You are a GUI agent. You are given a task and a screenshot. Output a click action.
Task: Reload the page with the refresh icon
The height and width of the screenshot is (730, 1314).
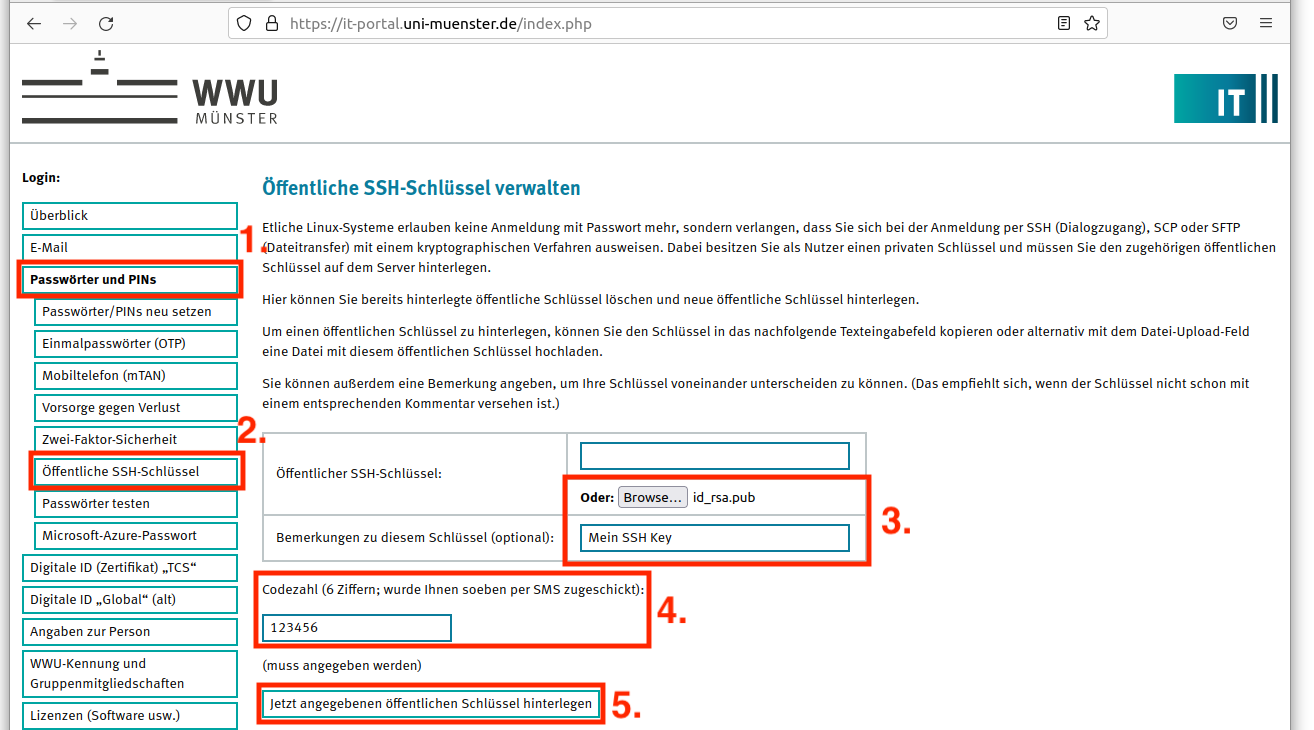tap(106, 23)
